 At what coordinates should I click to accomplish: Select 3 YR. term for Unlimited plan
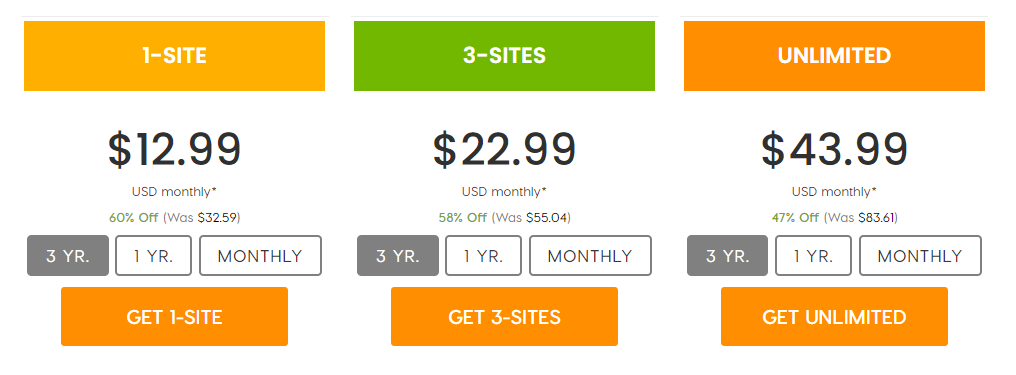tap(728, 255)
